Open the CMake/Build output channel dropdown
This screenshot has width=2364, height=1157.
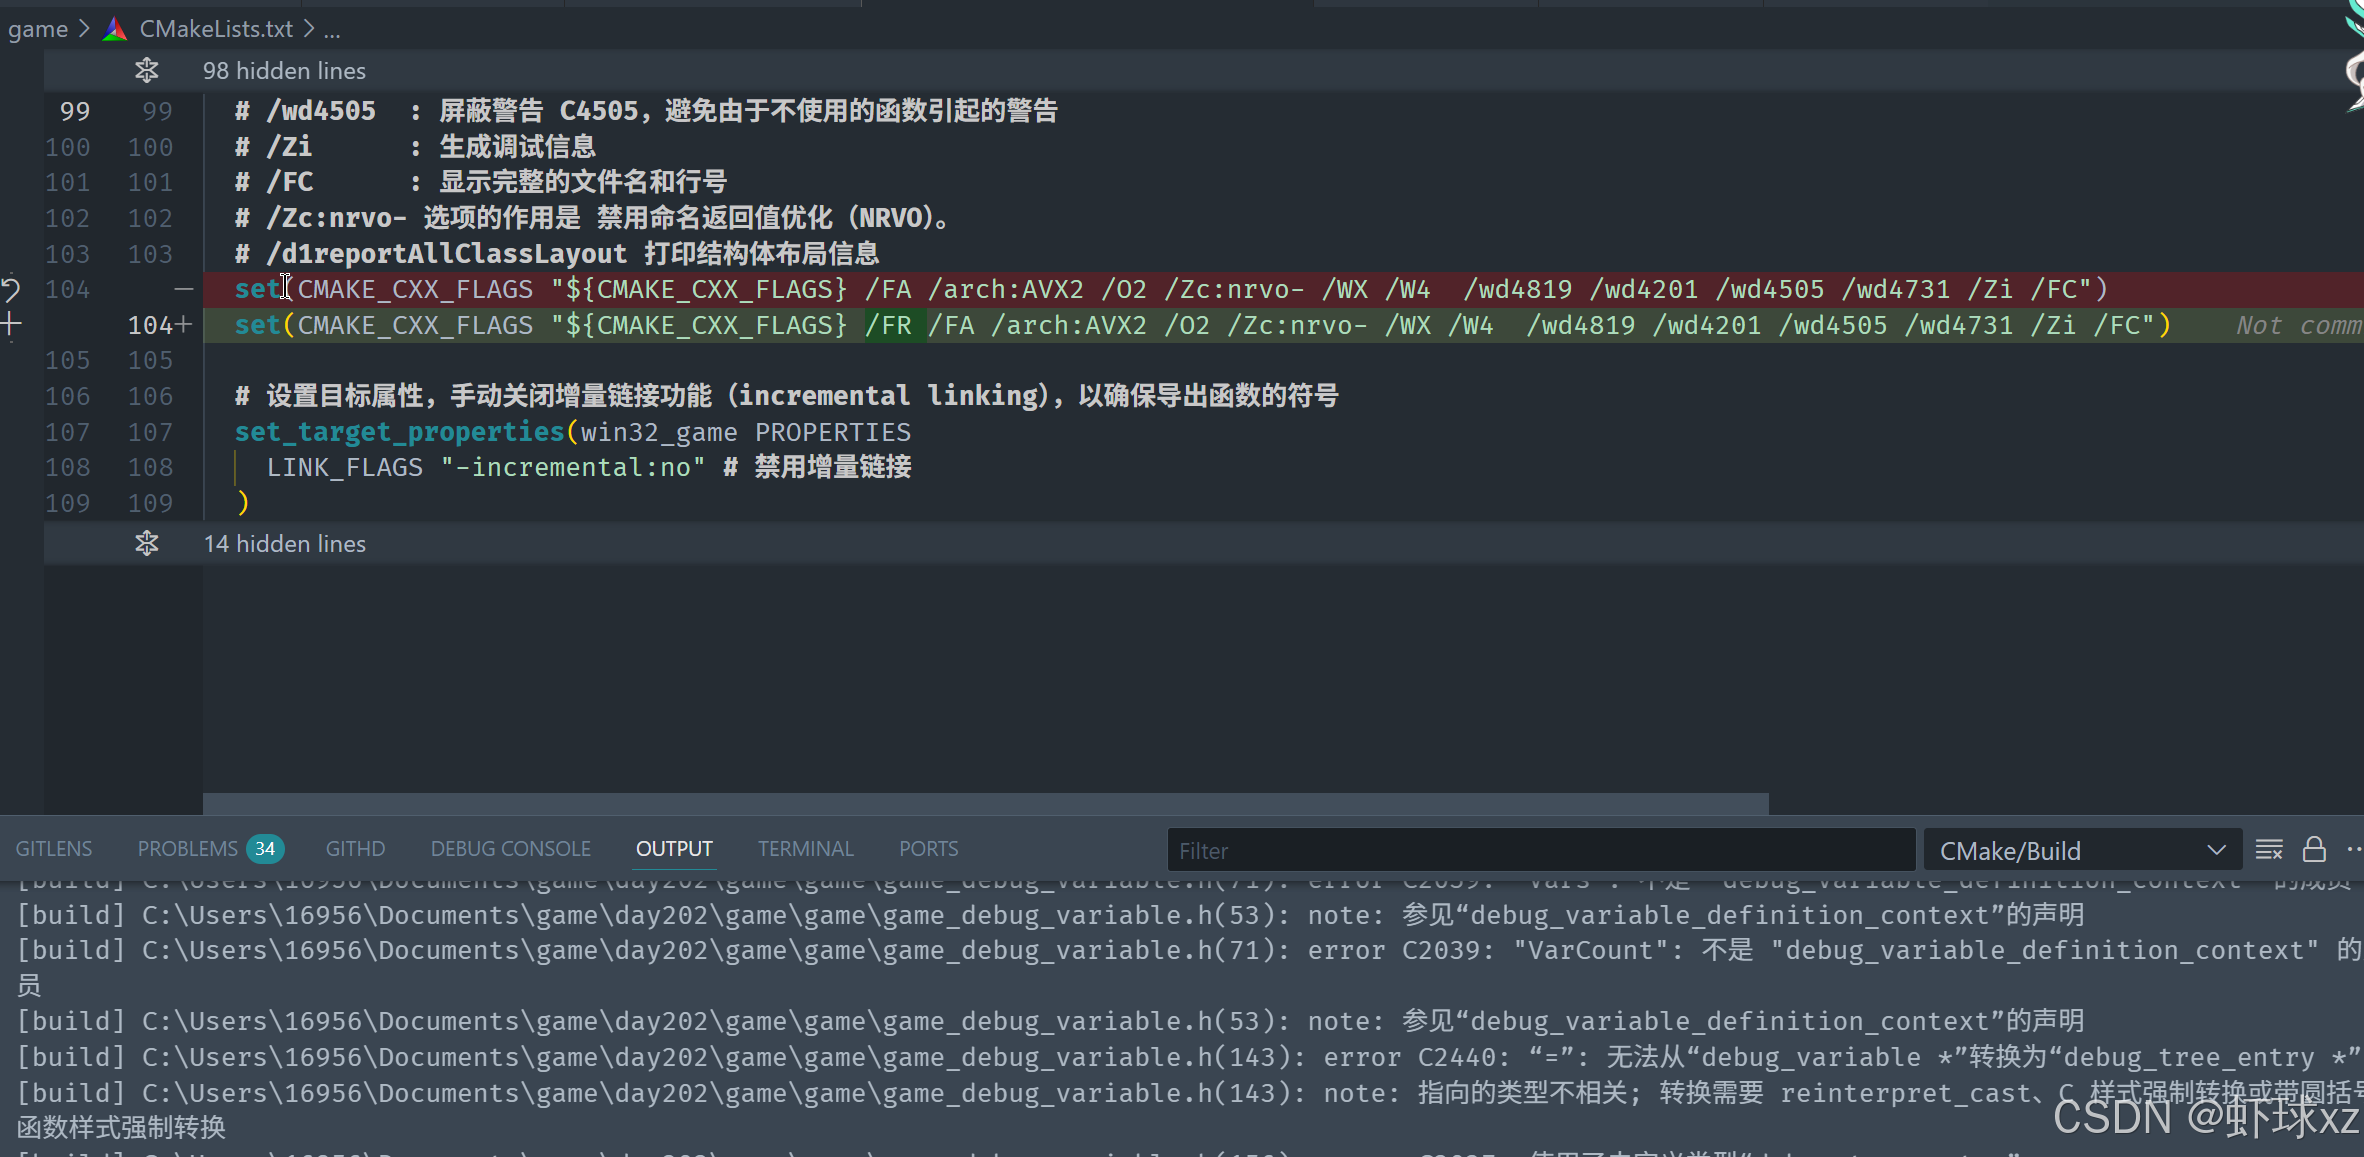pos(2082,850)
